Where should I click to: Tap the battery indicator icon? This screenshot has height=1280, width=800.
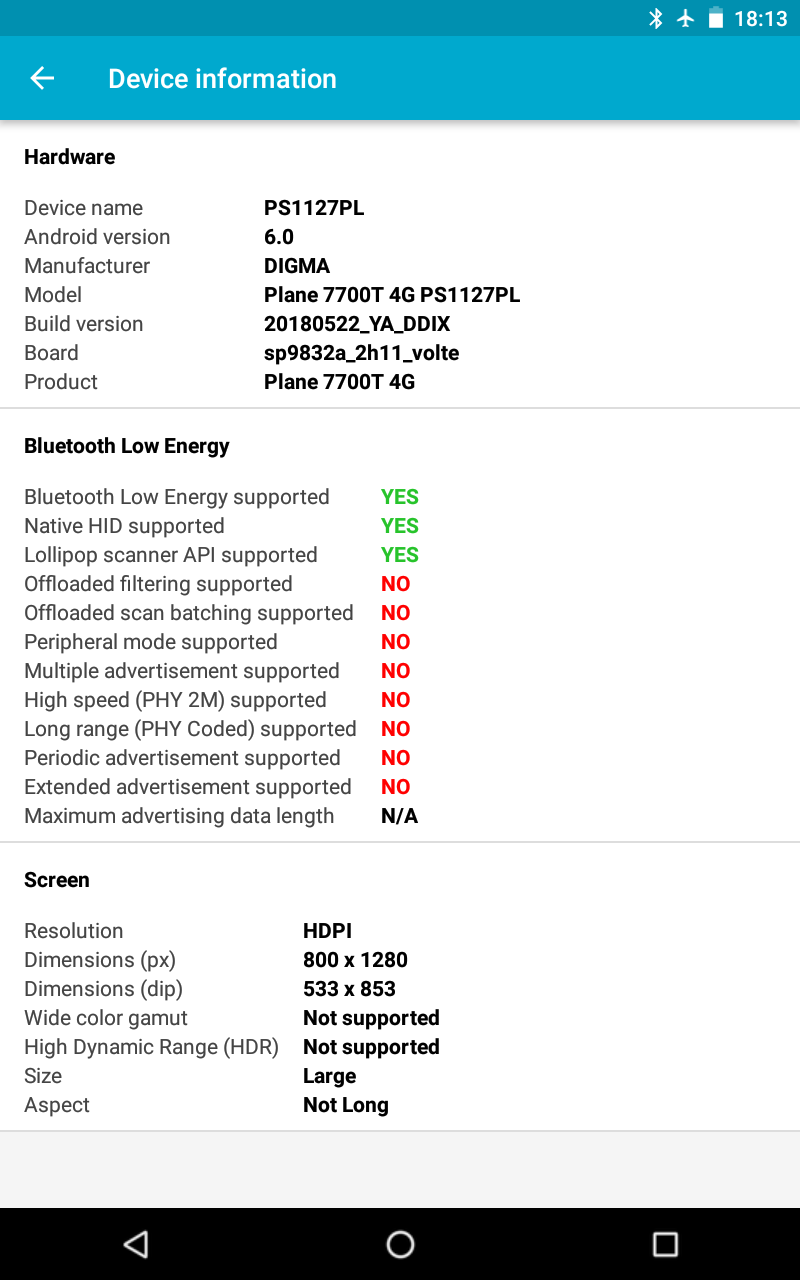point(716,18)
